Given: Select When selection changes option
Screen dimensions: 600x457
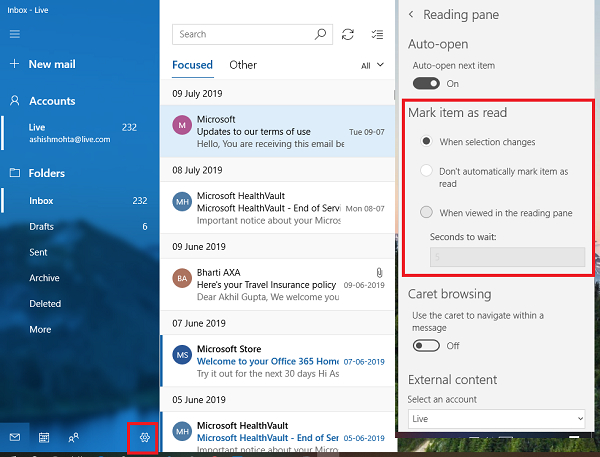Looking at the screenshot, I should (426, 141).
